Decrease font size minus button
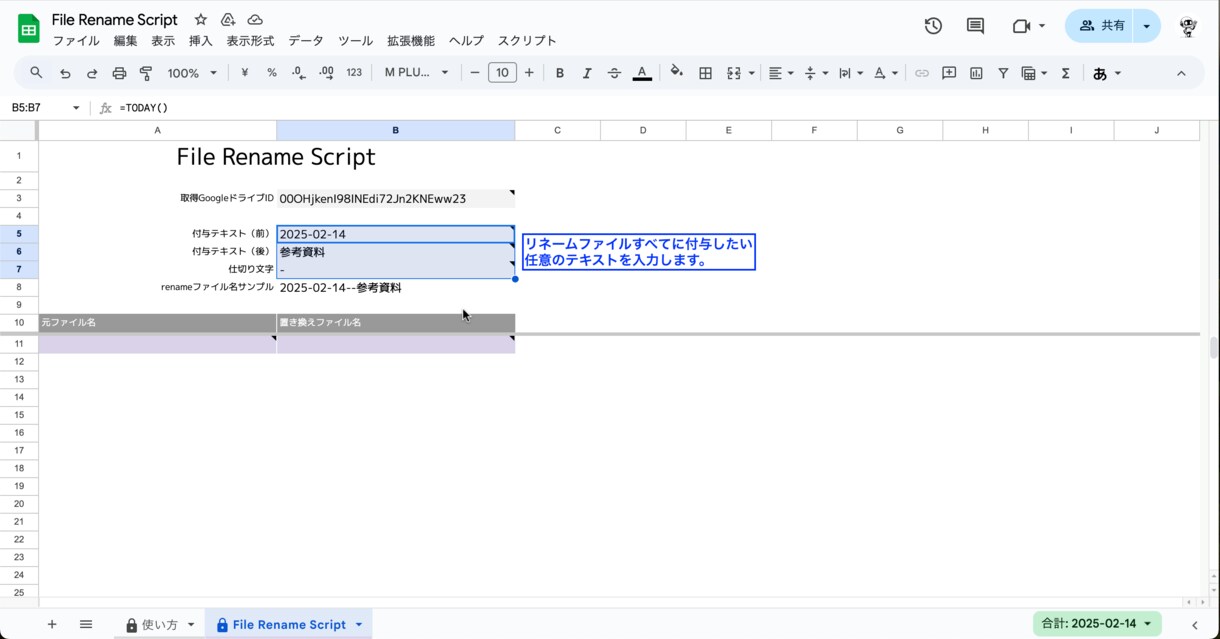 point(475,73)
